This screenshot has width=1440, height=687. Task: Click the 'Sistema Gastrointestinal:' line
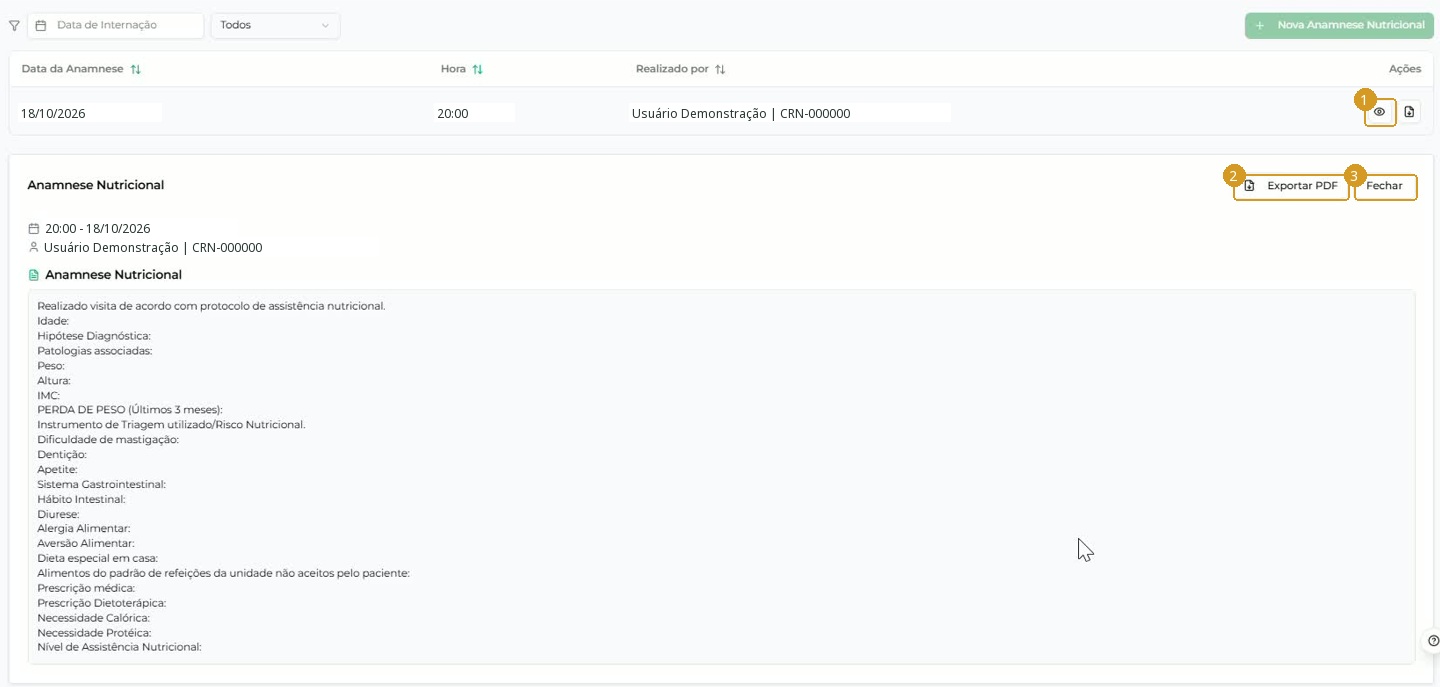click(x=102, y=484)
